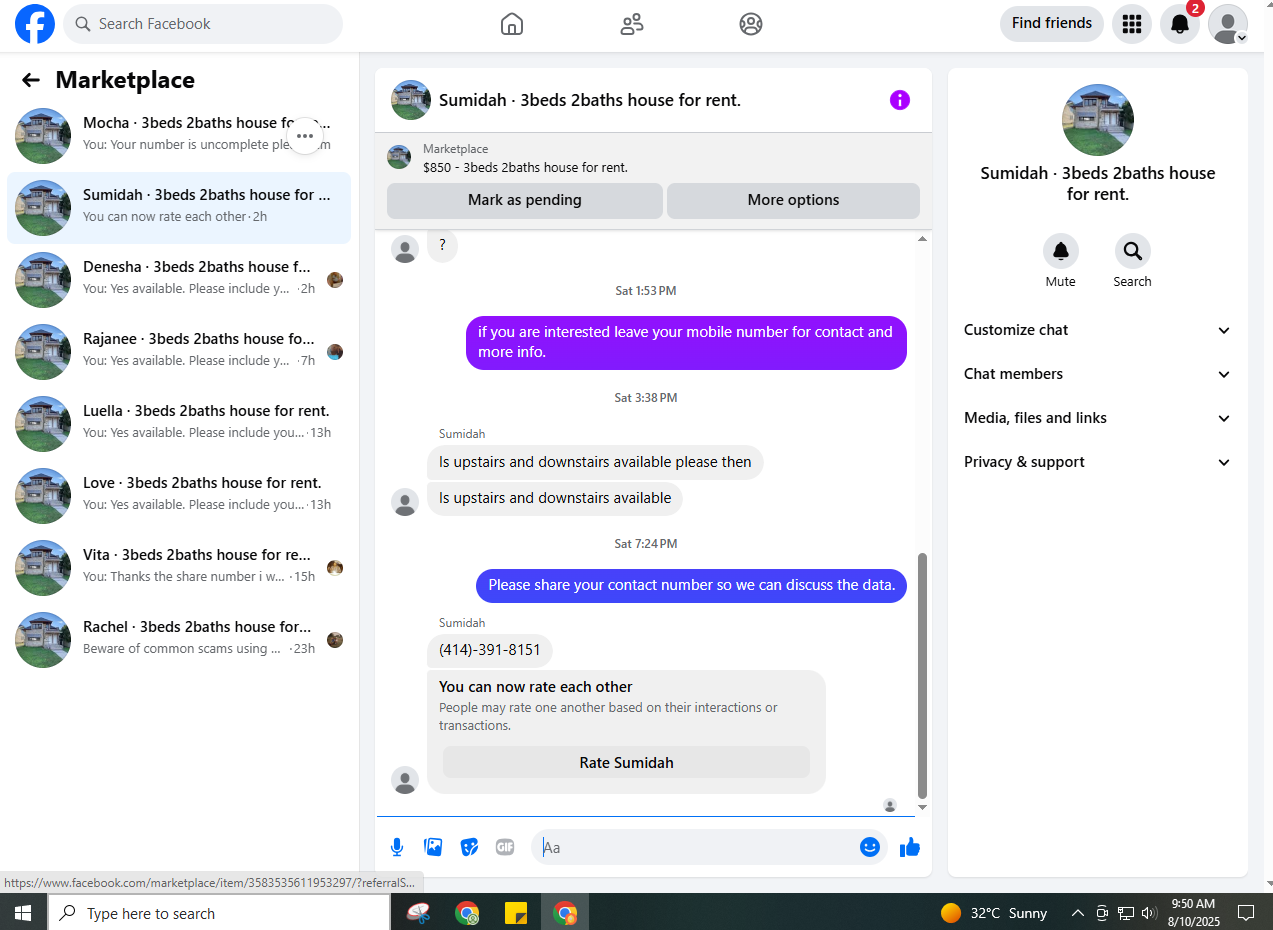Click the 32°C Sunny weather widget
The image size is (1273, 930).
pos(994,913)
